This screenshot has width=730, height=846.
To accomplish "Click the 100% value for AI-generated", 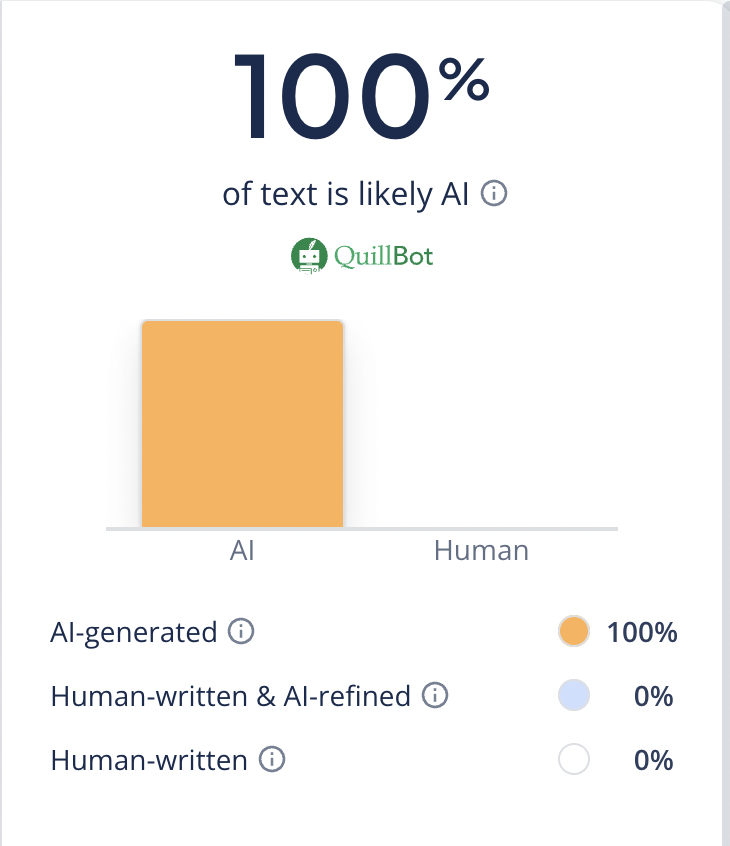I will click(643, 632).
